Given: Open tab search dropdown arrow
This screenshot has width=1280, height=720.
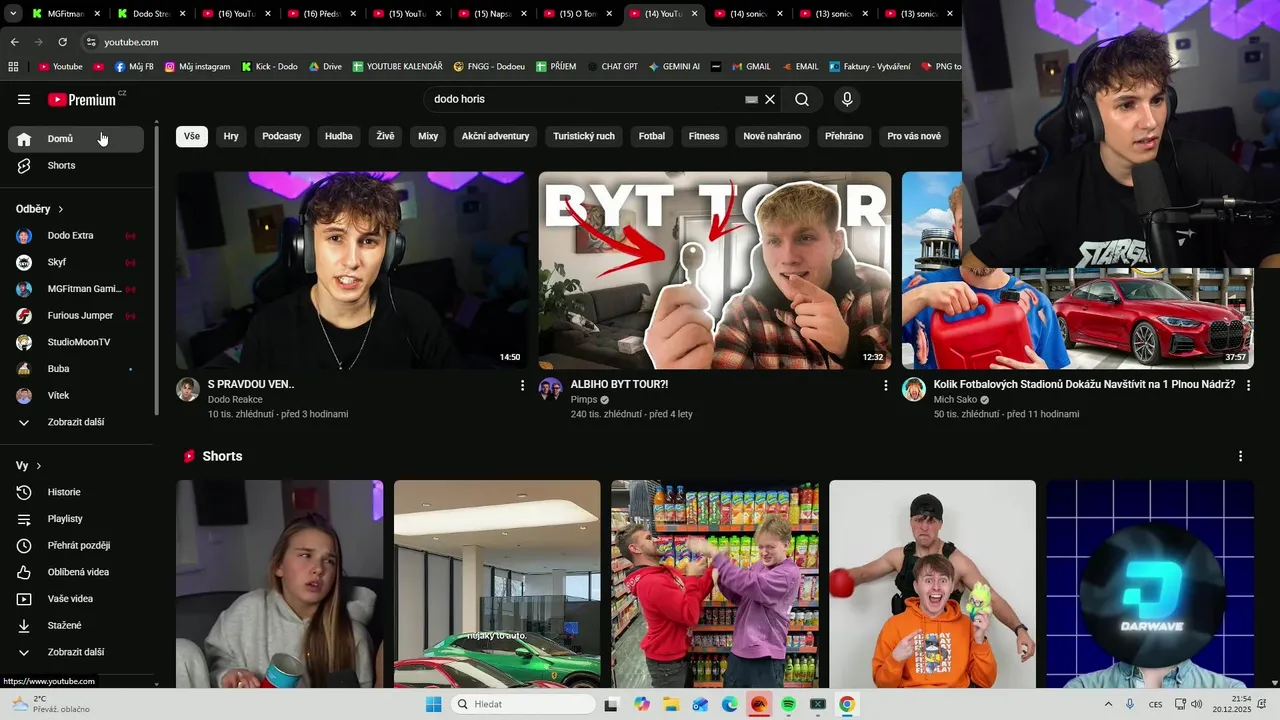Looking at the screenshot, I should [14, 14].
